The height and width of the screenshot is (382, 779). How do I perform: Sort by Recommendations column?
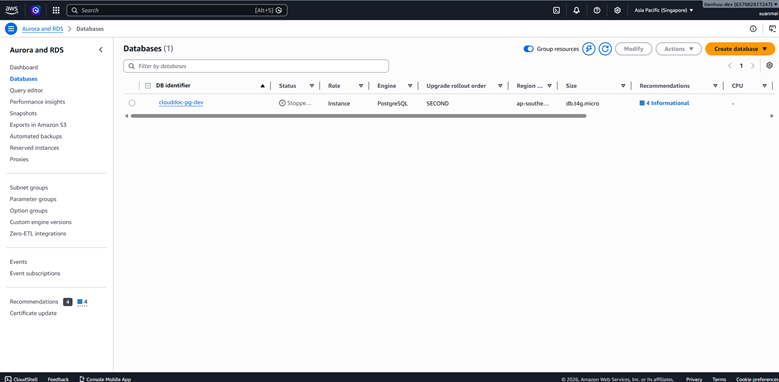715,86
